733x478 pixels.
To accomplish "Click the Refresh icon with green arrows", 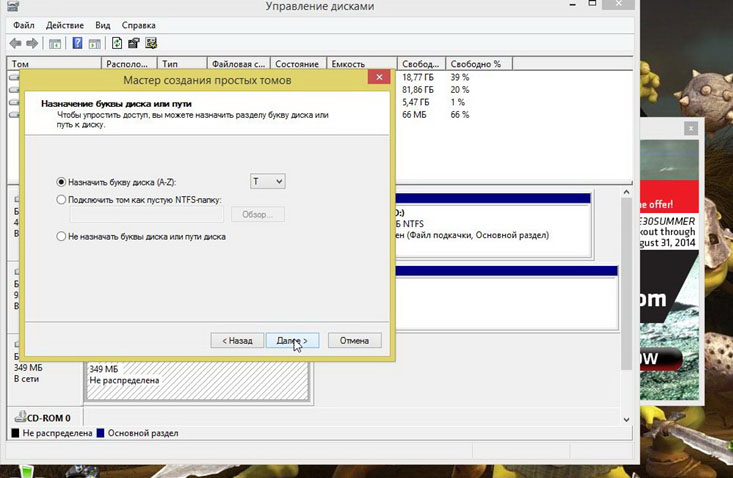I will click(117, 43).
